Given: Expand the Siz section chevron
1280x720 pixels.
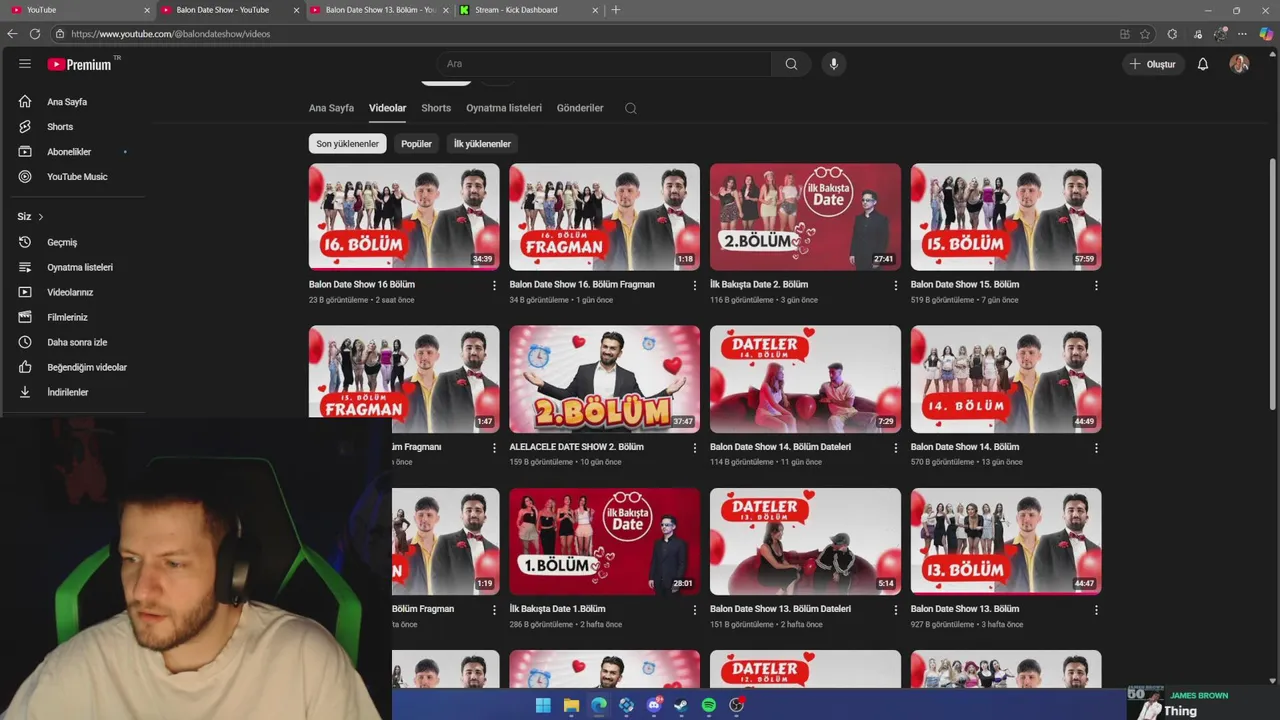Looking at the screenshot, I should 40,217.
